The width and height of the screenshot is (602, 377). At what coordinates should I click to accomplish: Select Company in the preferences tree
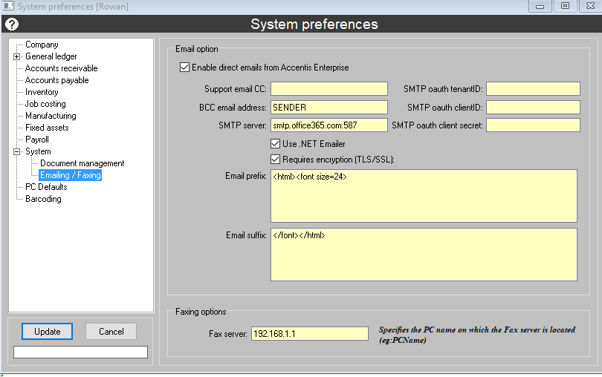[41, 45]
